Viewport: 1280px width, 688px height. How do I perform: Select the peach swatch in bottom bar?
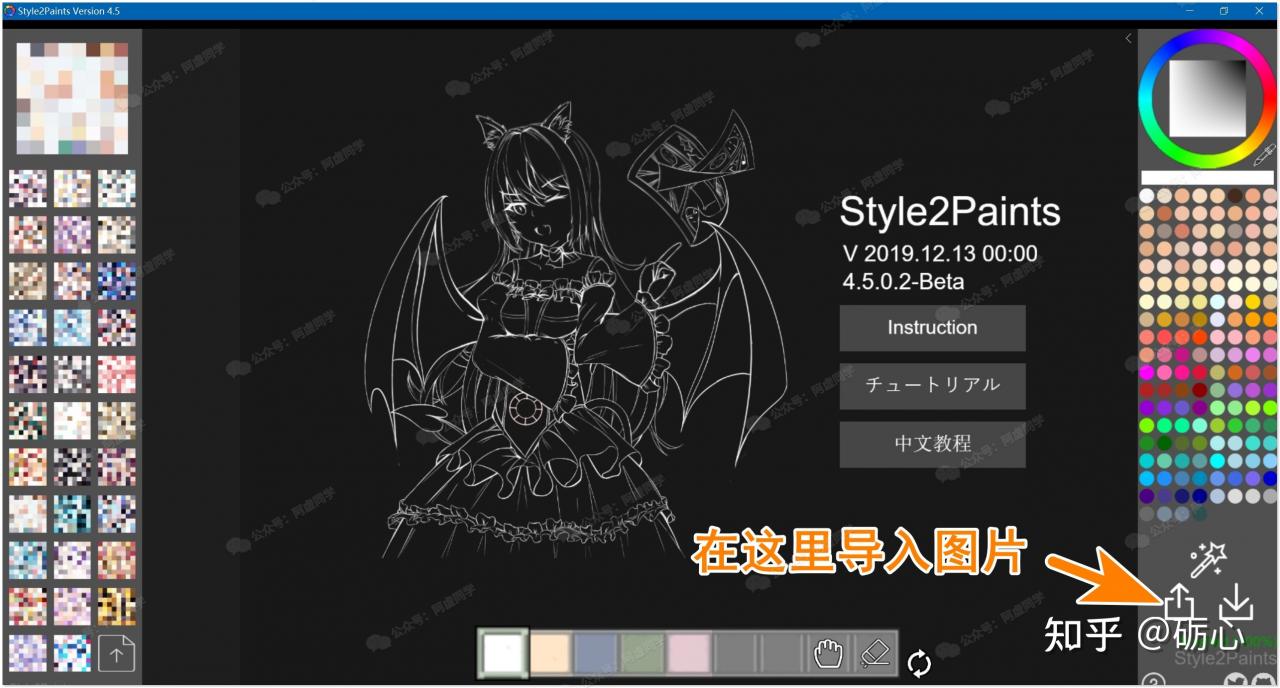point(551,654)
